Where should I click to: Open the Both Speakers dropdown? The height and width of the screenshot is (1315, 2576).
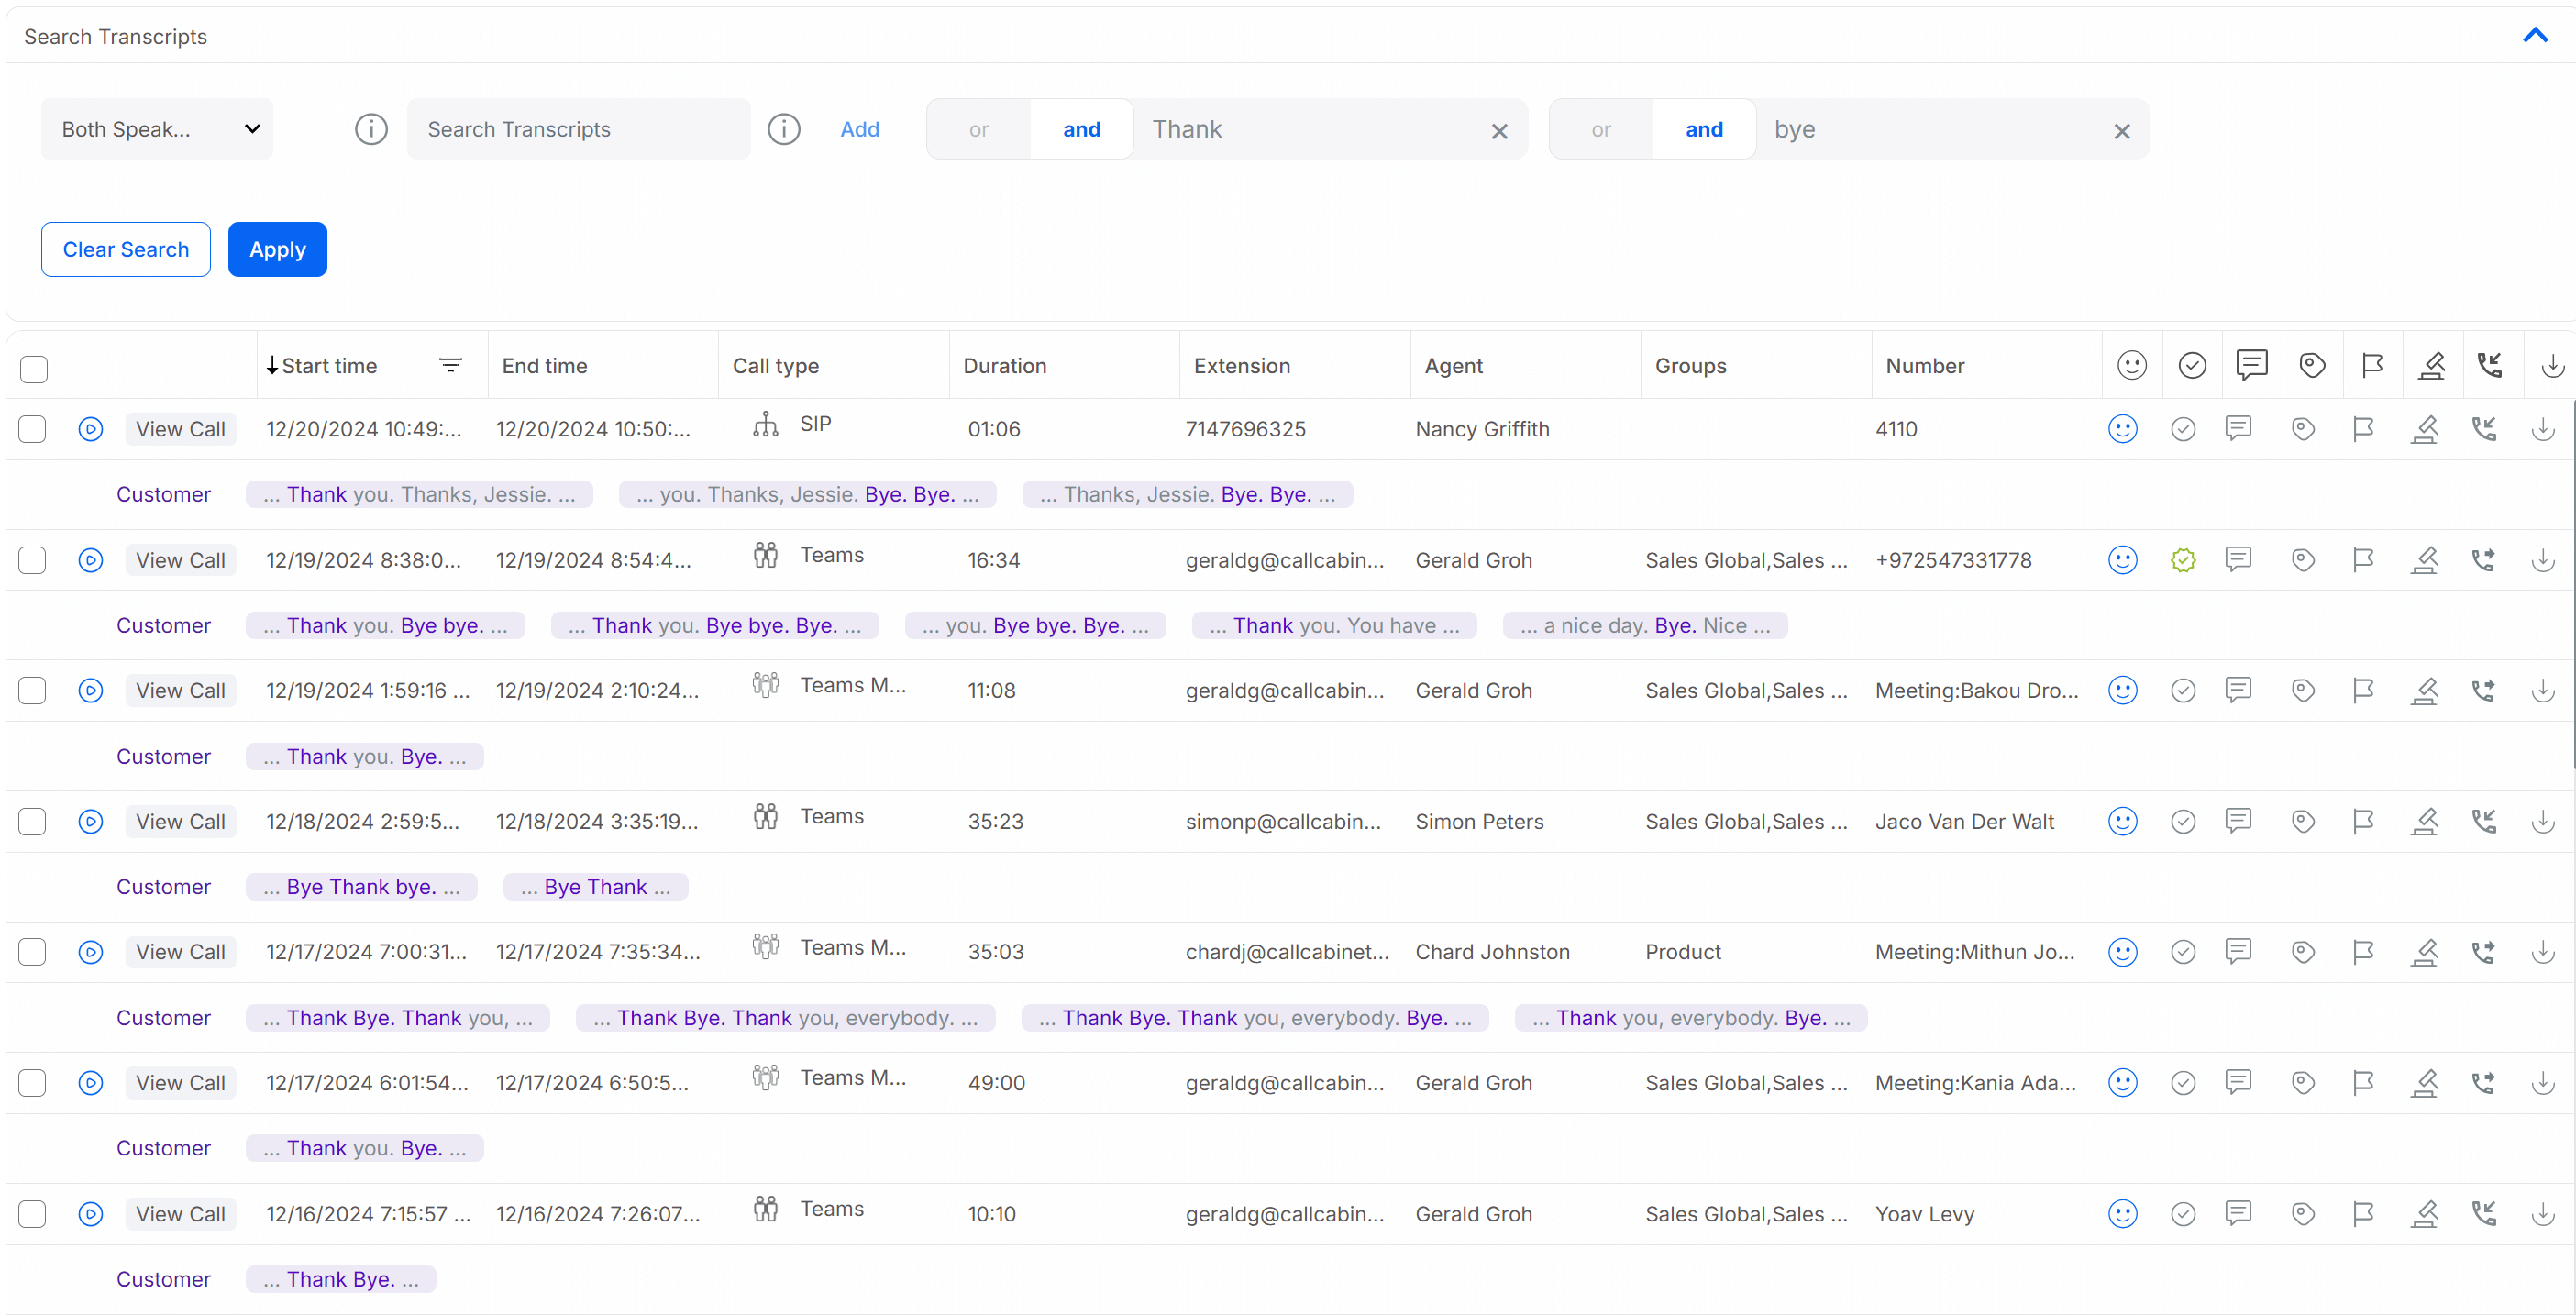(x=157, y=129)
